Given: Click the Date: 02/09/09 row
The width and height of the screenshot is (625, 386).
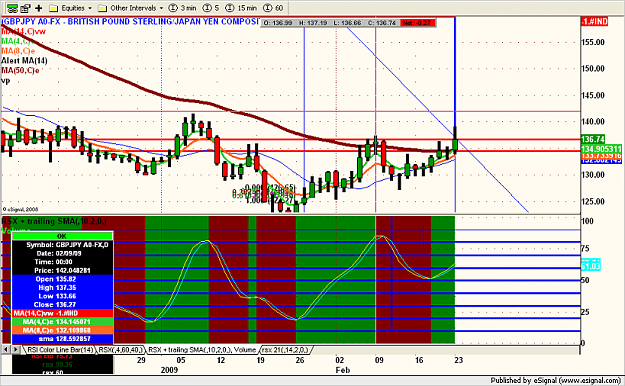Looking at the screenshot, I should pos(63,254).
